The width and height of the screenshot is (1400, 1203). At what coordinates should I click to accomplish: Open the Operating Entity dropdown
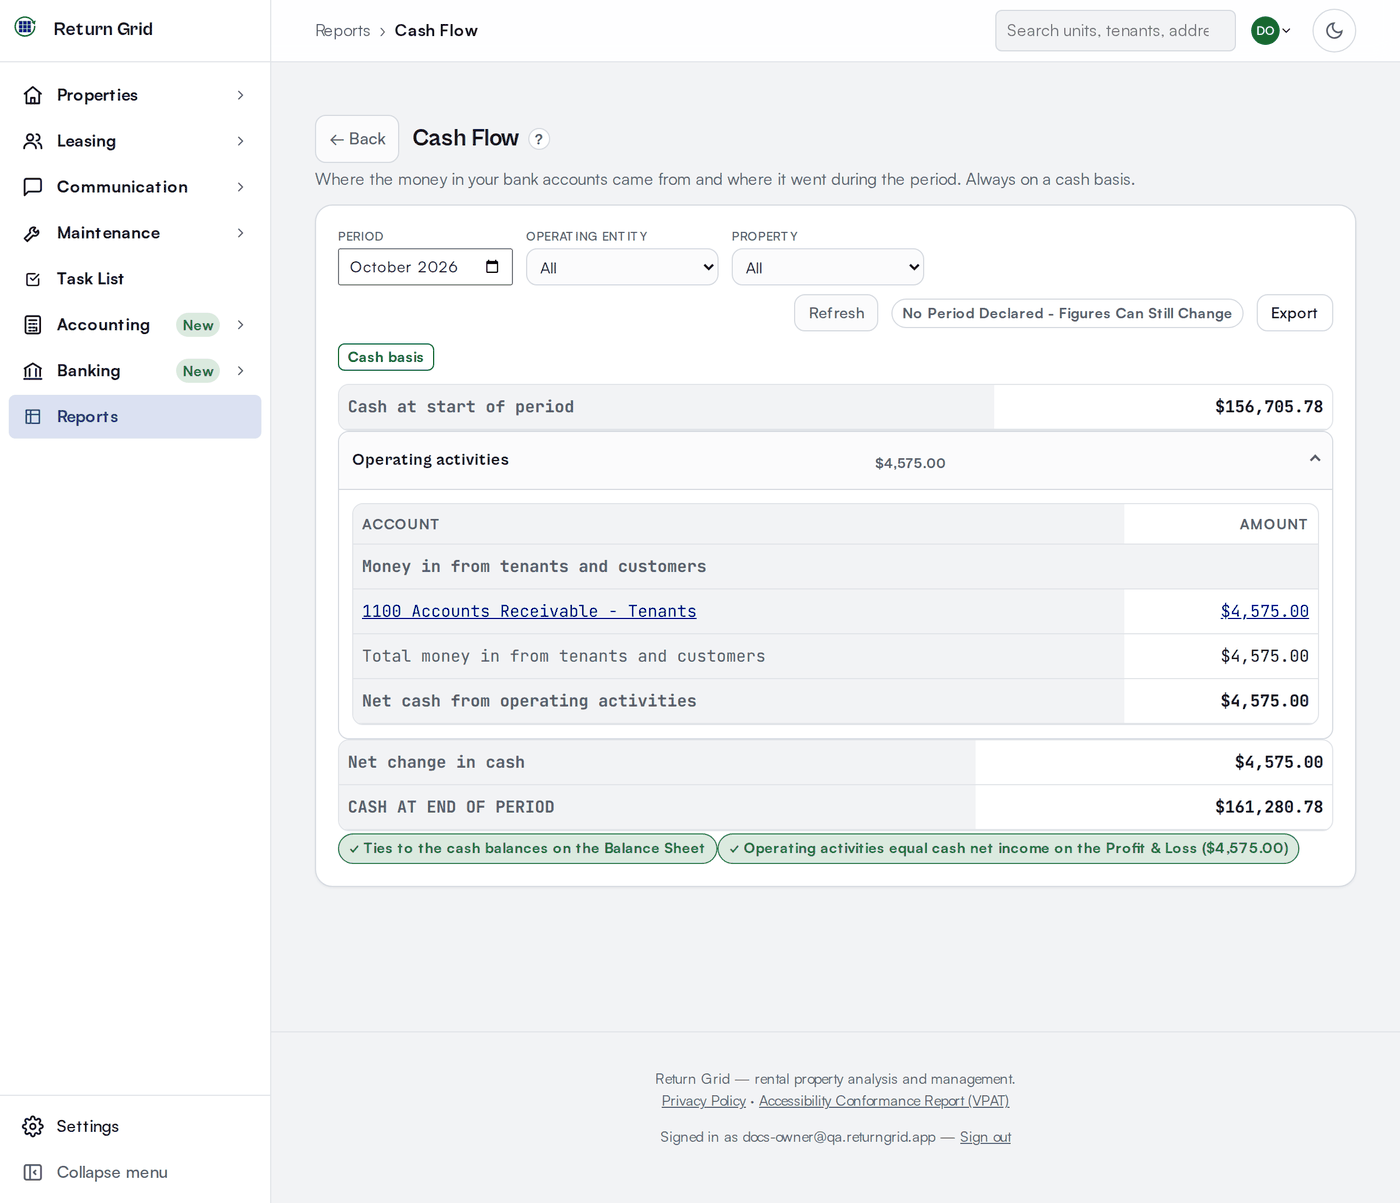[622, 267]
